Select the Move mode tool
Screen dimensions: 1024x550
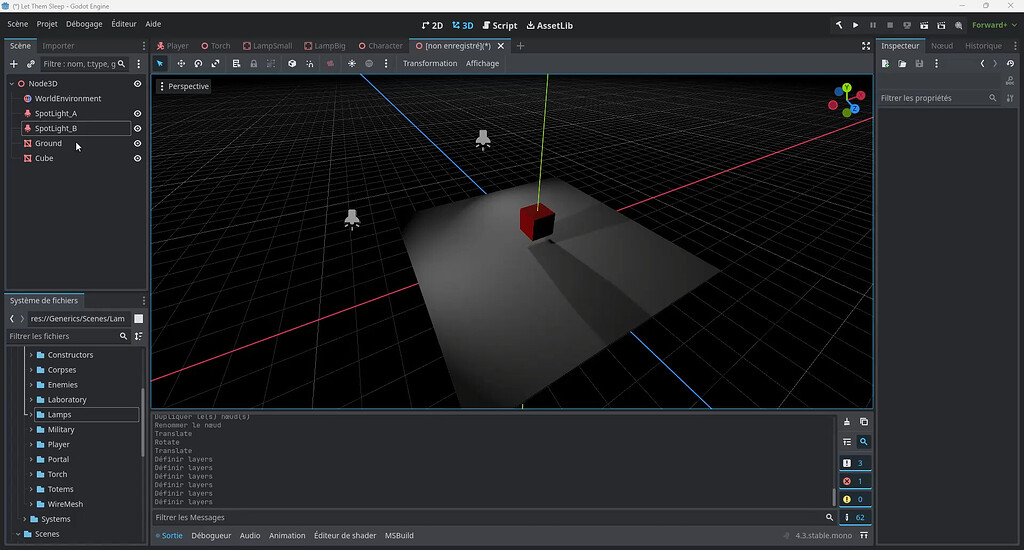(x=181, y=63)
